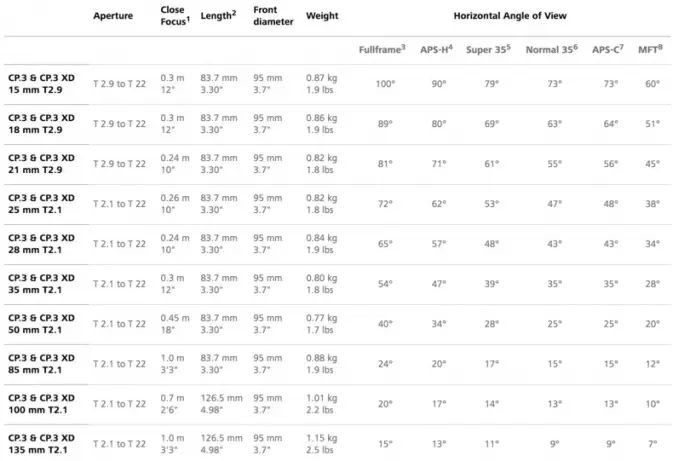Image resolution: width=690 pixels, height=461 pixels.
Task: Click the Normal 35 subheader
Action: (x=552, y=49)
